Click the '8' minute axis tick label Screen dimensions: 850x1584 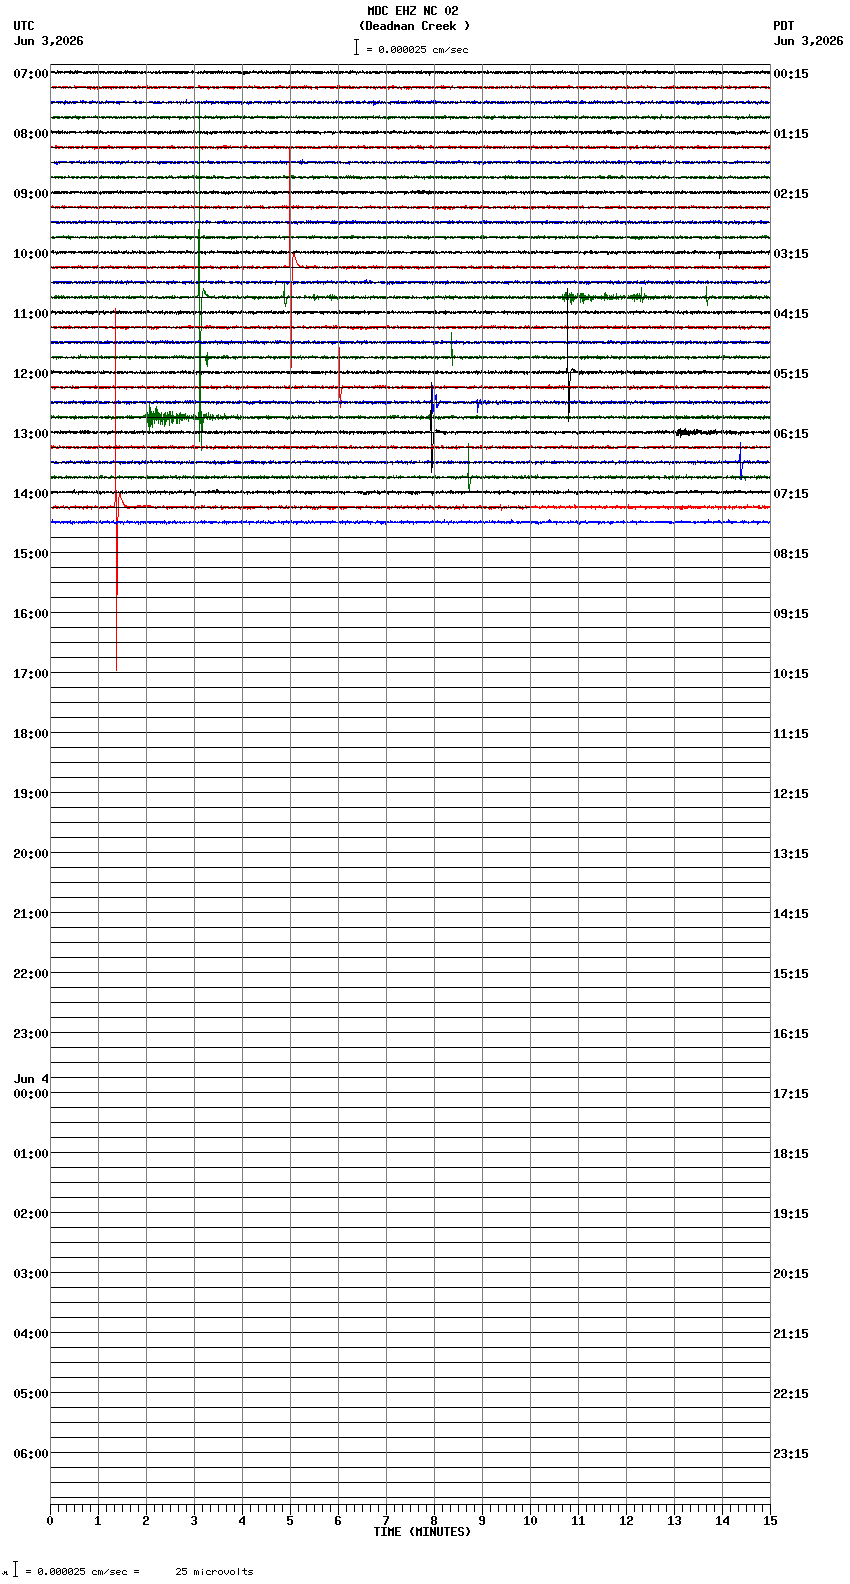point(434,1521)
